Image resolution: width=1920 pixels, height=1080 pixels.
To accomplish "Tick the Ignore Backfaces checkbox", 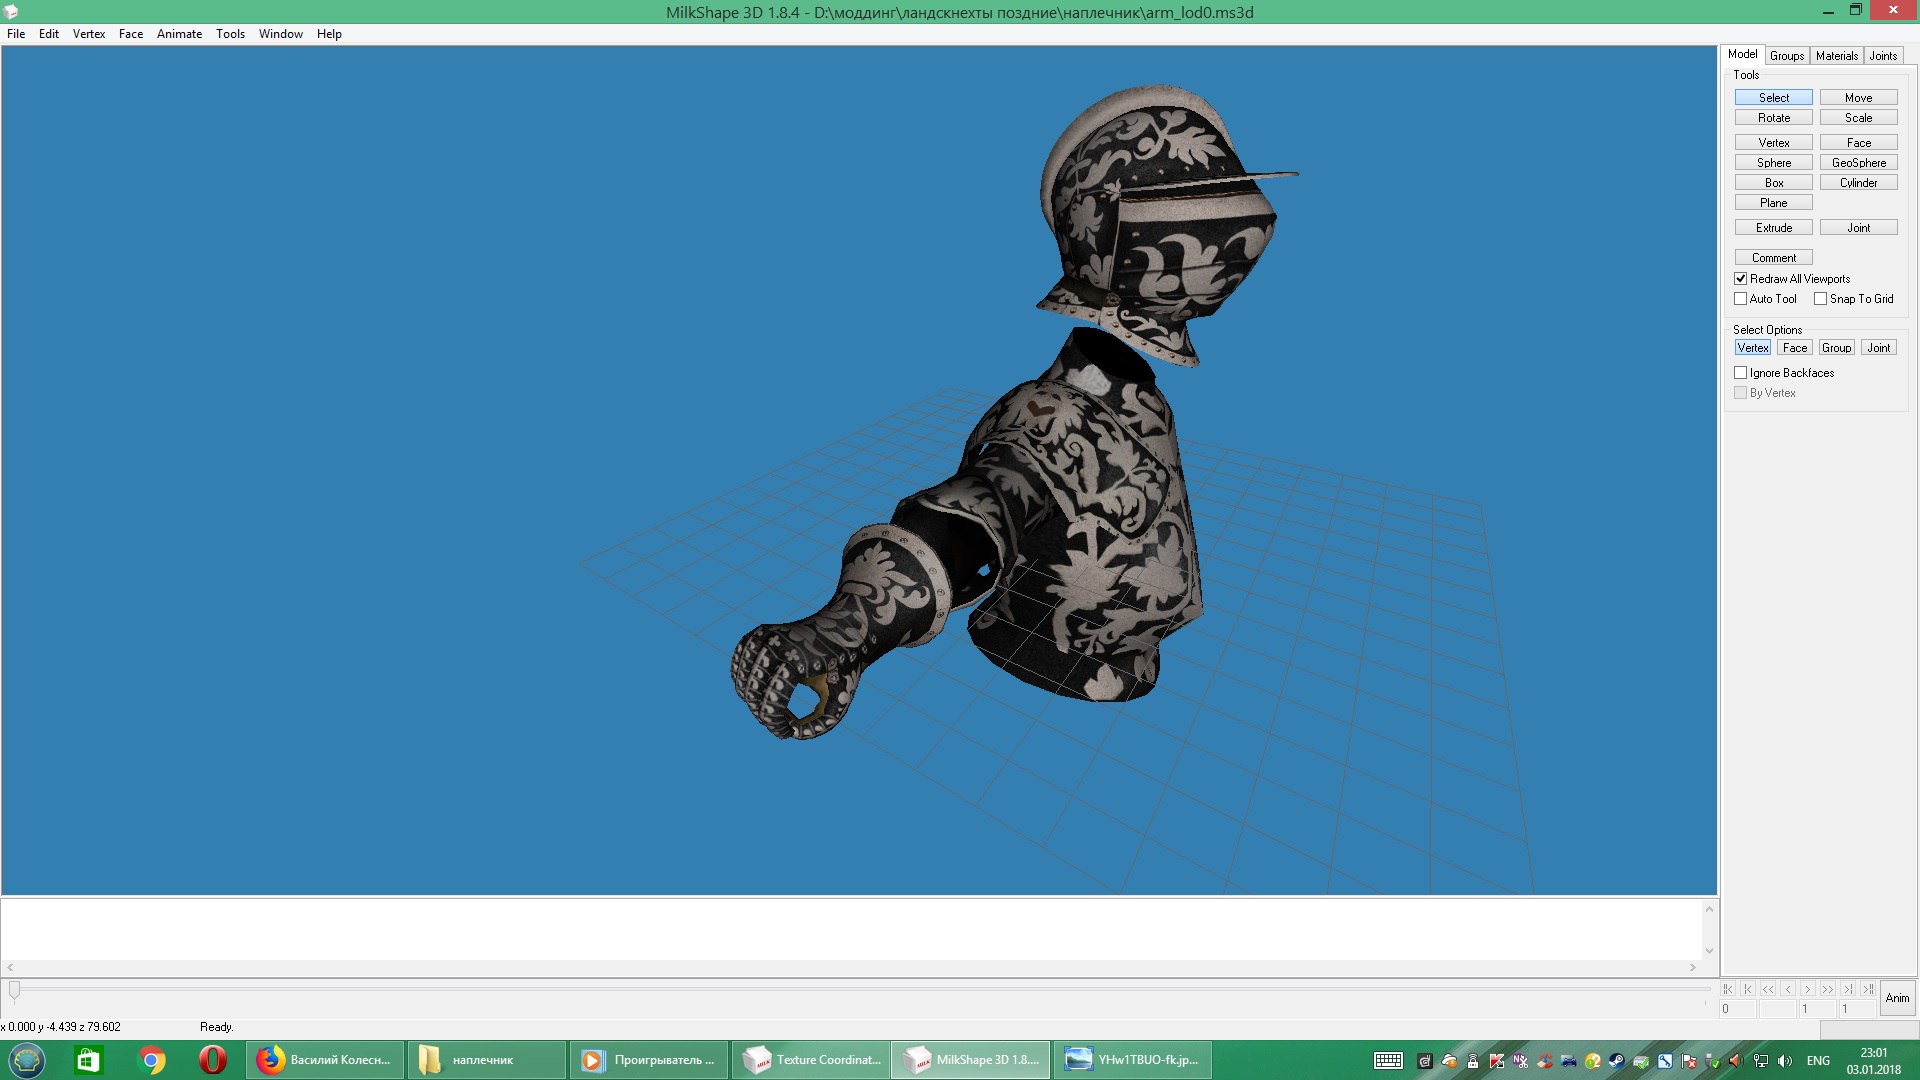I will pos(1741,373).
